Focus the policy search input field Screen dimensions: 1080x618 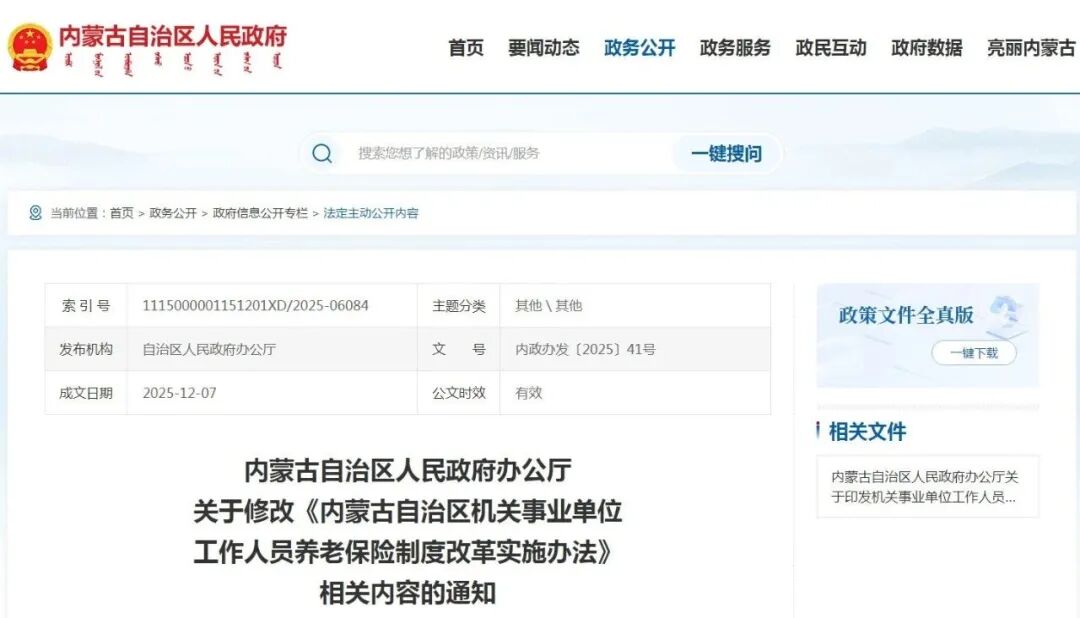500,153
